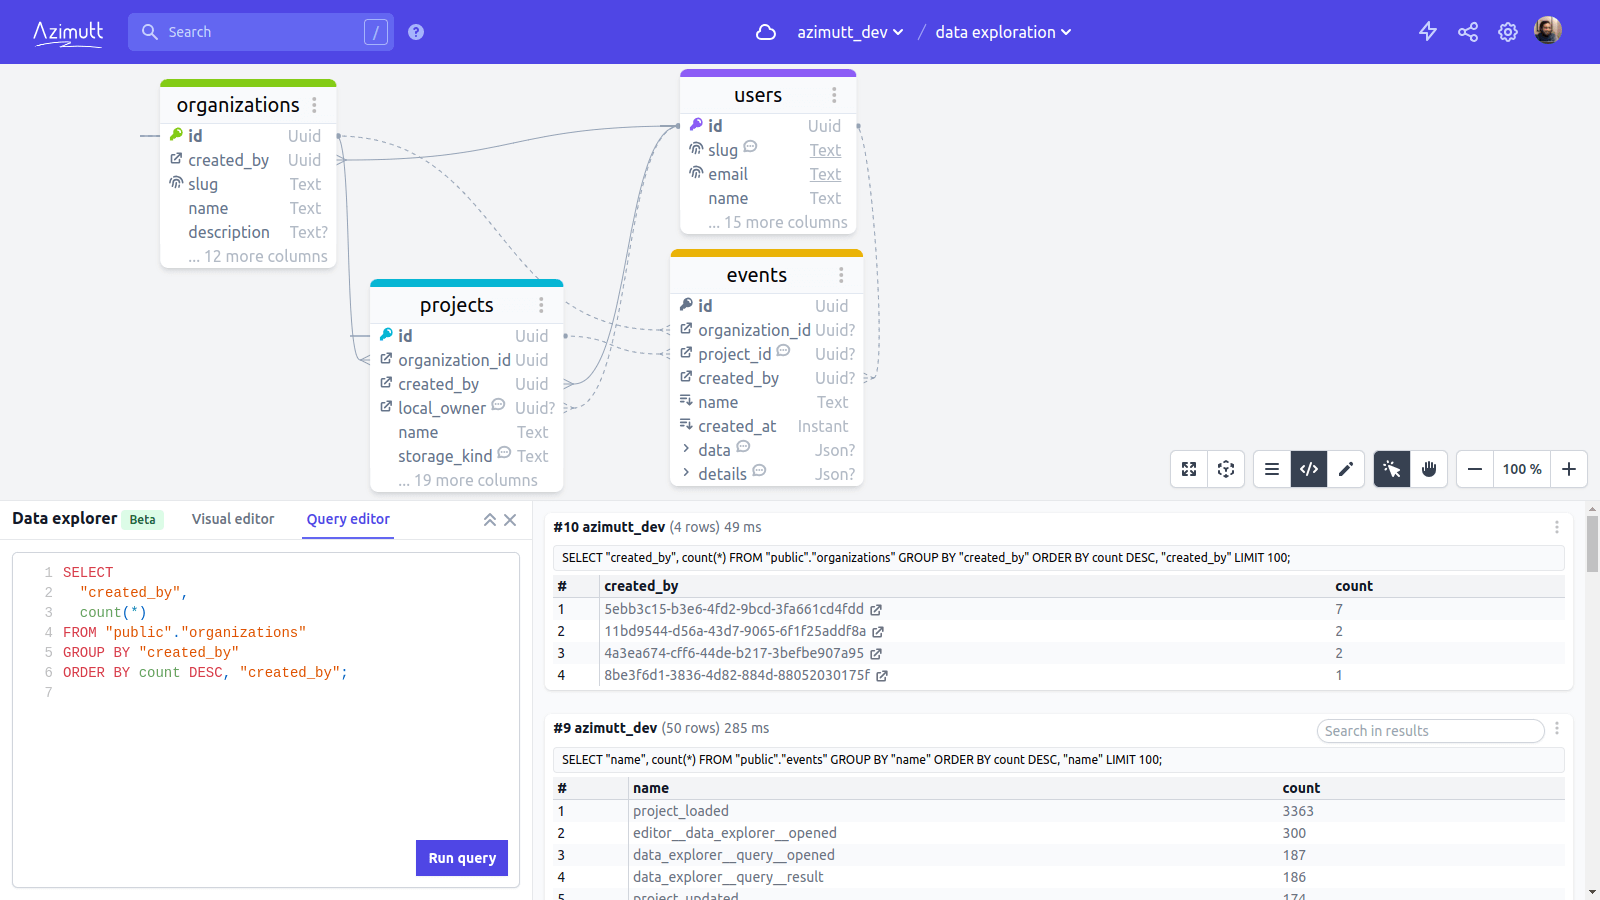Viewport: 1600px width, 900px height.
Task: Click the 'Search in results' field of query #9
Action: coord(1430,731)
